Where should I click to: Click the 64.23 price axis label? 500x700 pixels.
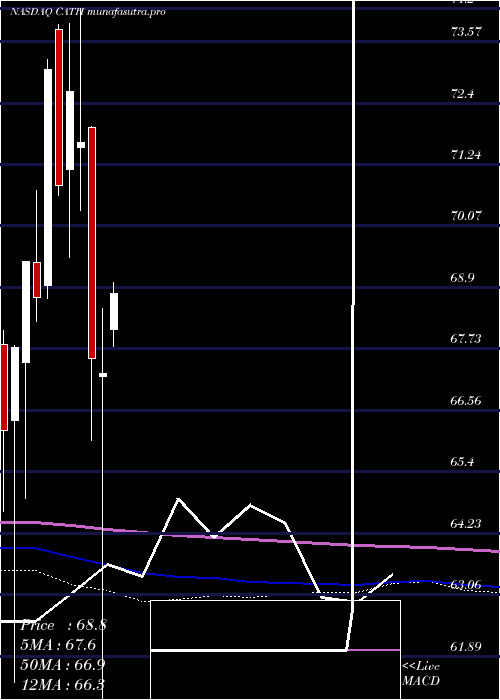pyautogui.click(x=467, y=523)
